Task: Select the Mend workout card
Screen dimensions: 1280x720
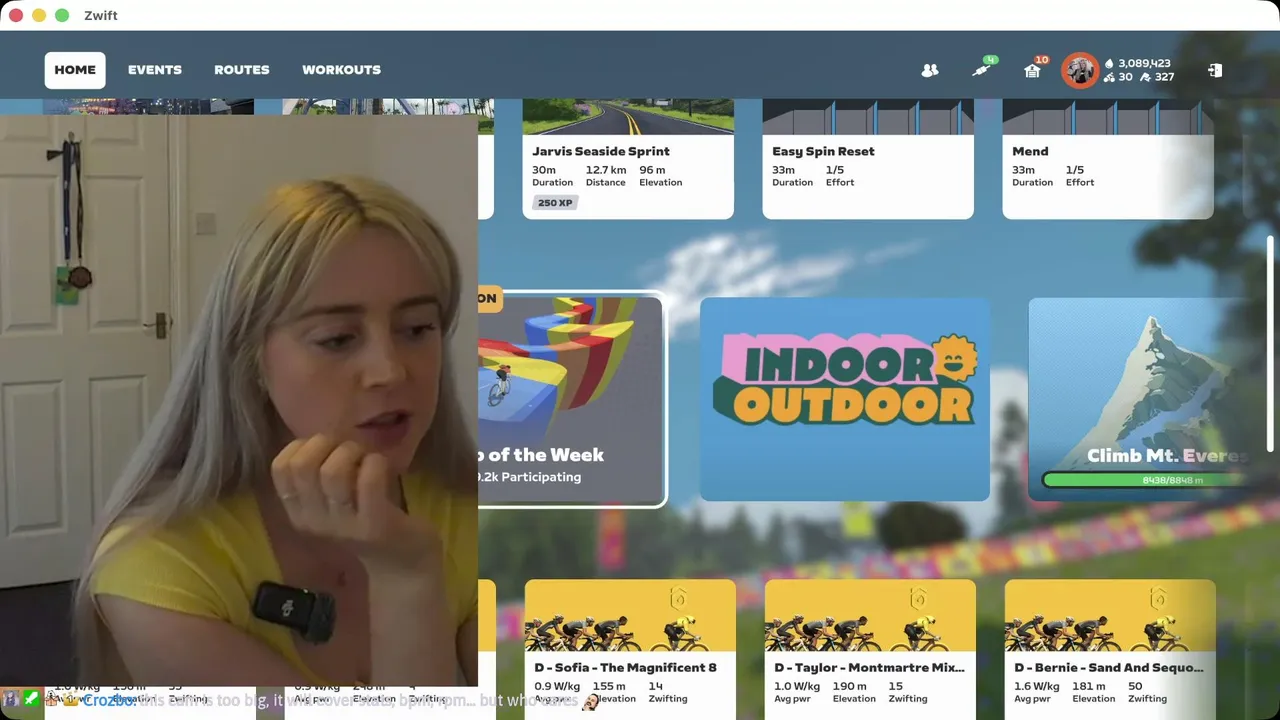Action: click(1108, 159)
